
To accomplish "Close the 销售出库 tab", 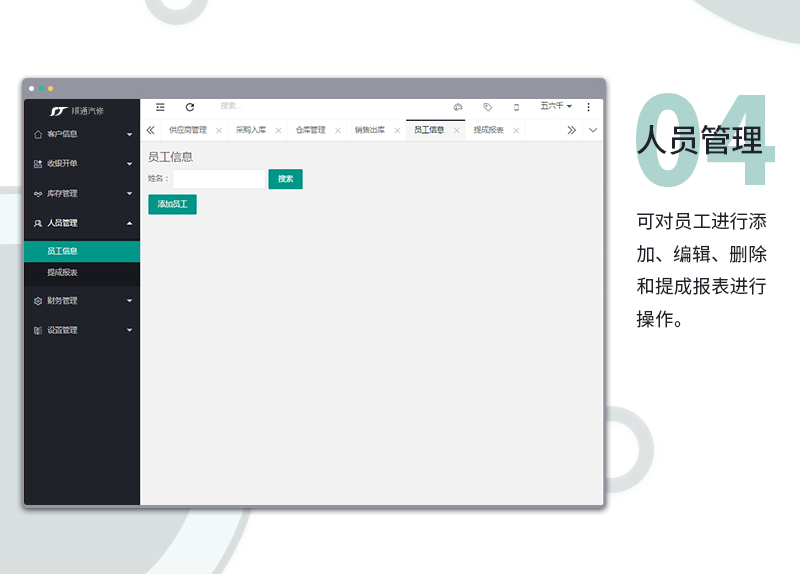I will pos(397,131).
